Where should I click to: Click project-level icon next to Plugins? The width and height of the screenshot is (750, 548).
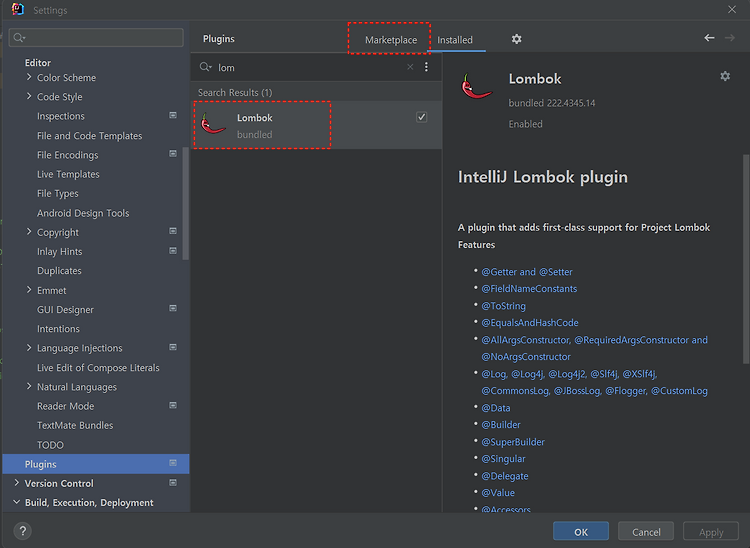(173, 463)
